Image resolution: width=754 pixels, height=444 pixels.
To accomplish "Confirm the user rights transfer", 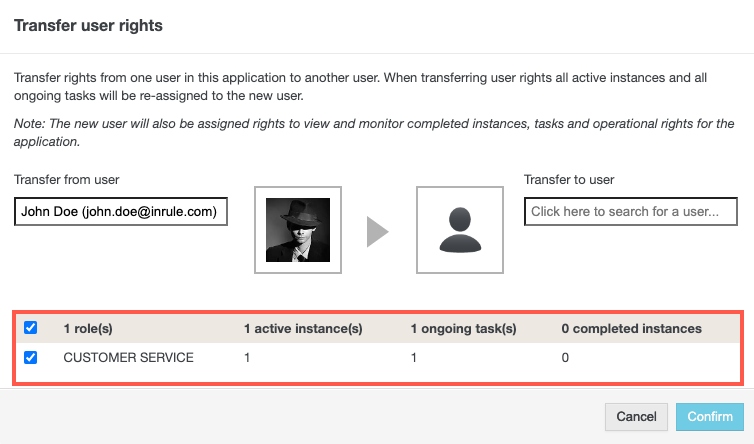I will pos(710,416).
